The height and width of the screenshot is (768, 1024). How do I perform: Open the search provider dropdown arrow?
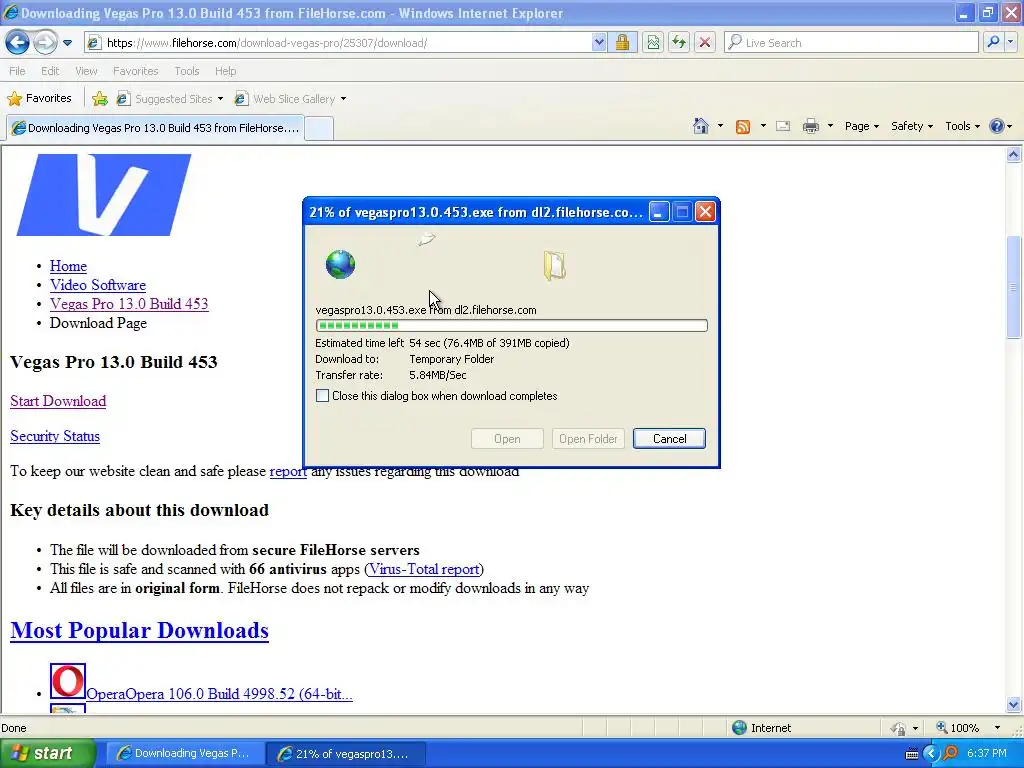coord(1010,42)
